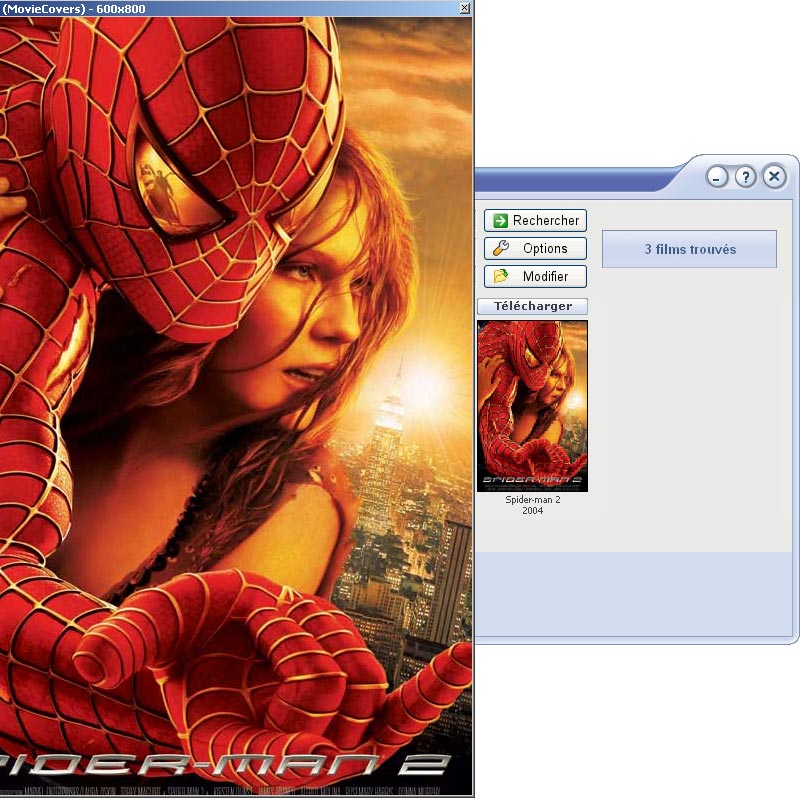The height and width of the screenshot is (799, 800).
Task: Click the folder icon on Modifier
Action: click(x=501, y=276)
